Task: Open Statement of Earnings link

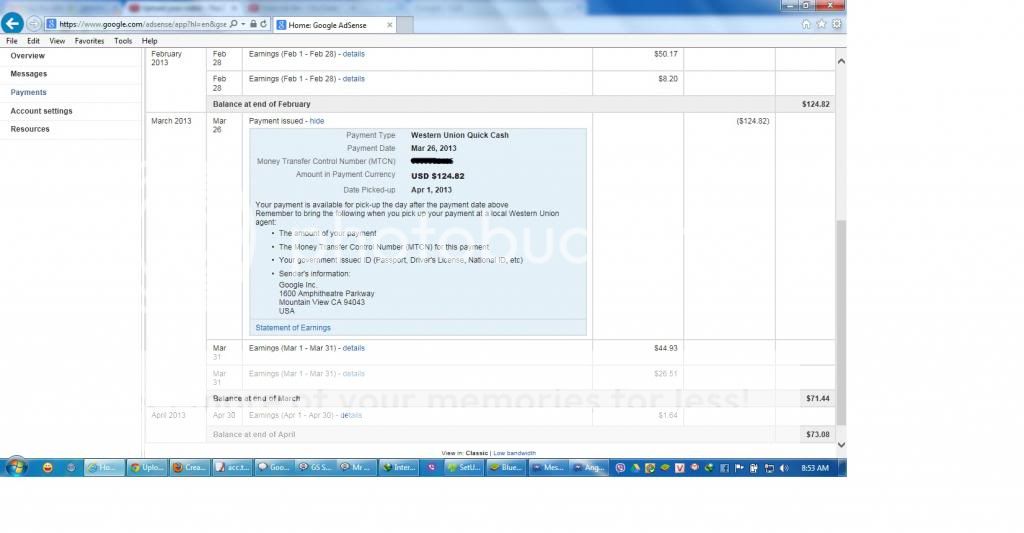Action: click(x=293, y=327)
